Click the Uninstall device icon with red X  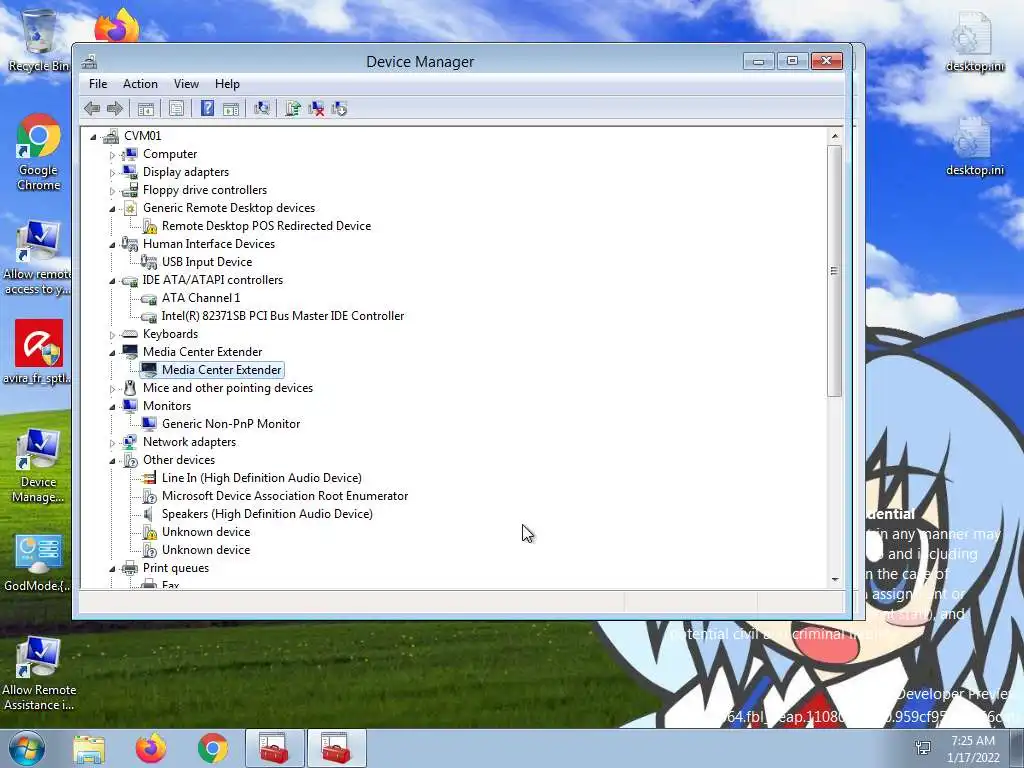click(316, 108)
